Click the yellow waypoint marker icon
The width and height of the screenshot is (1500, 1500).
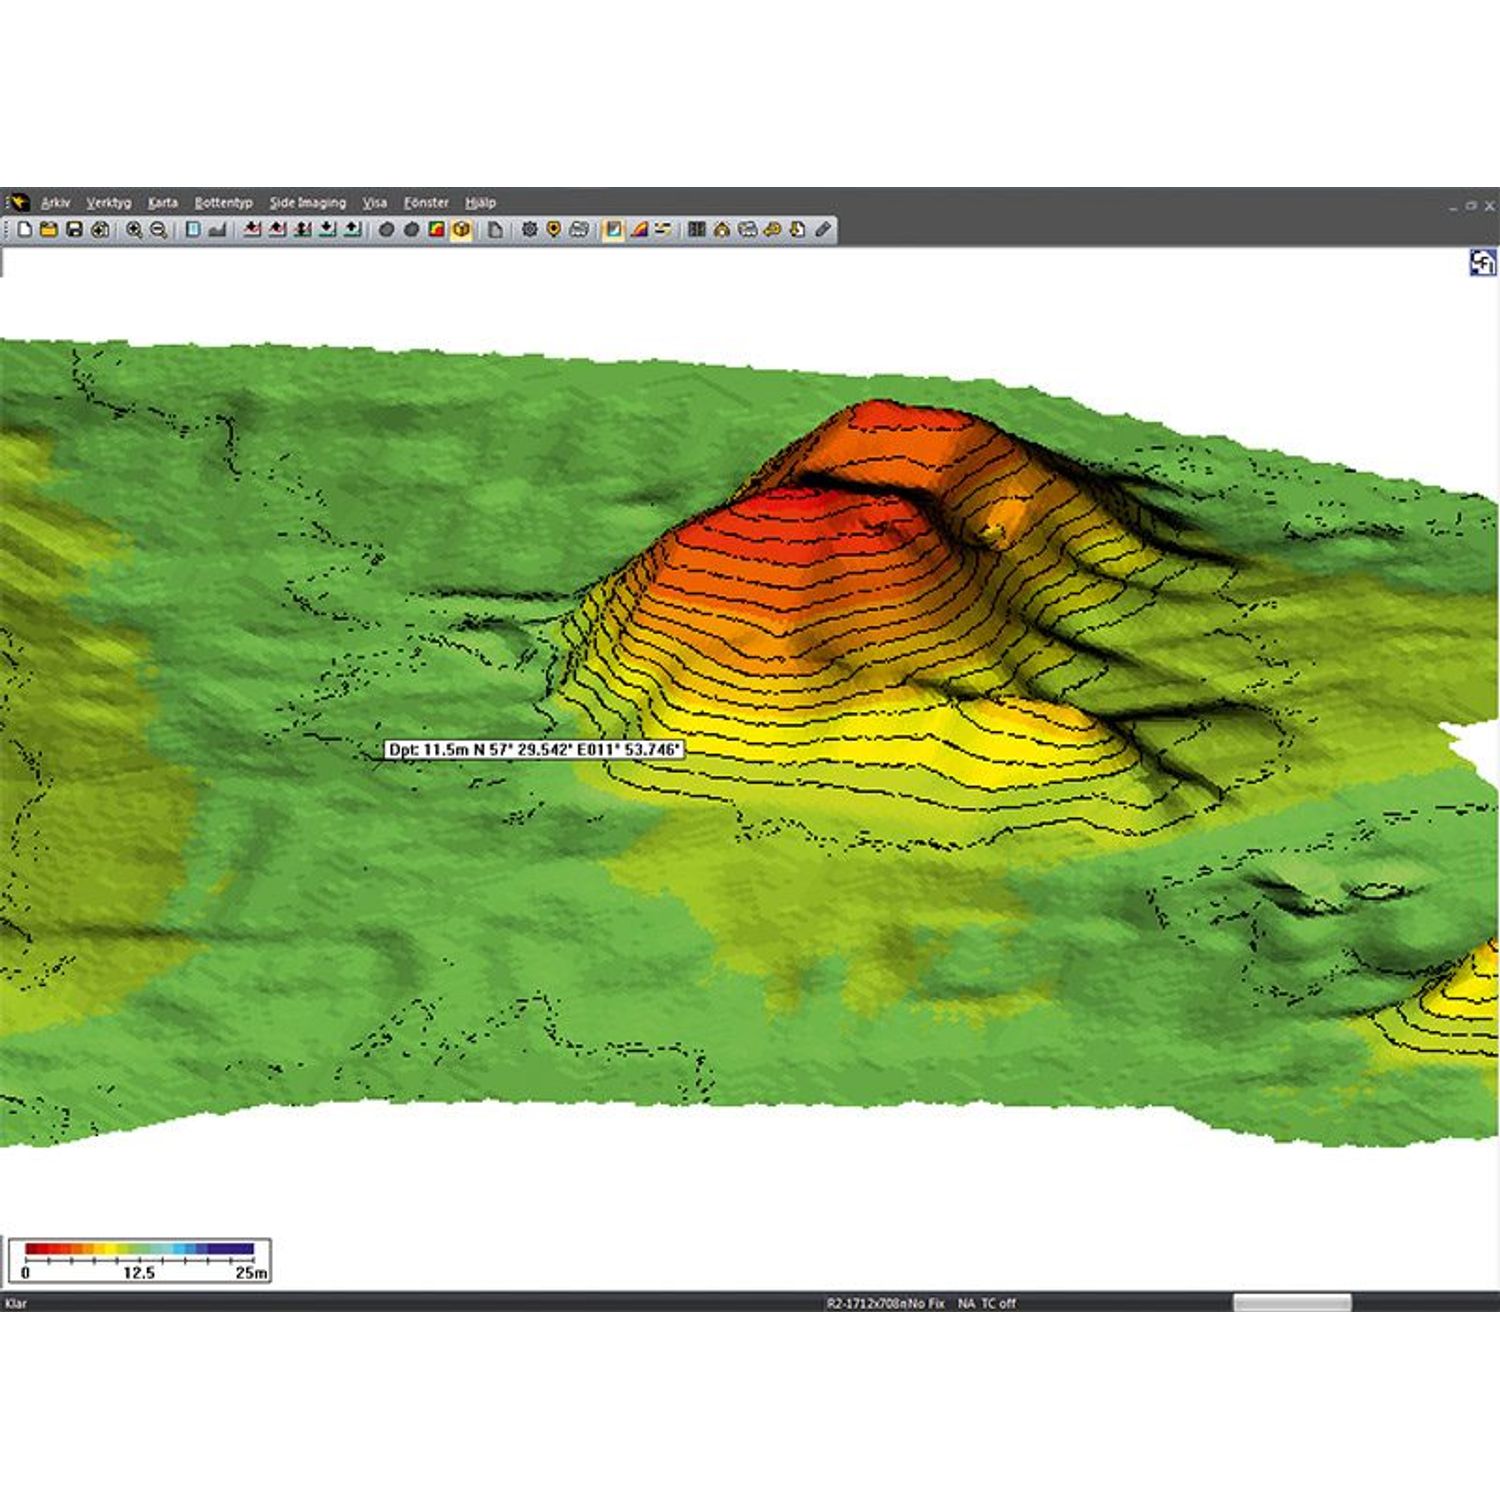point(554,230)
